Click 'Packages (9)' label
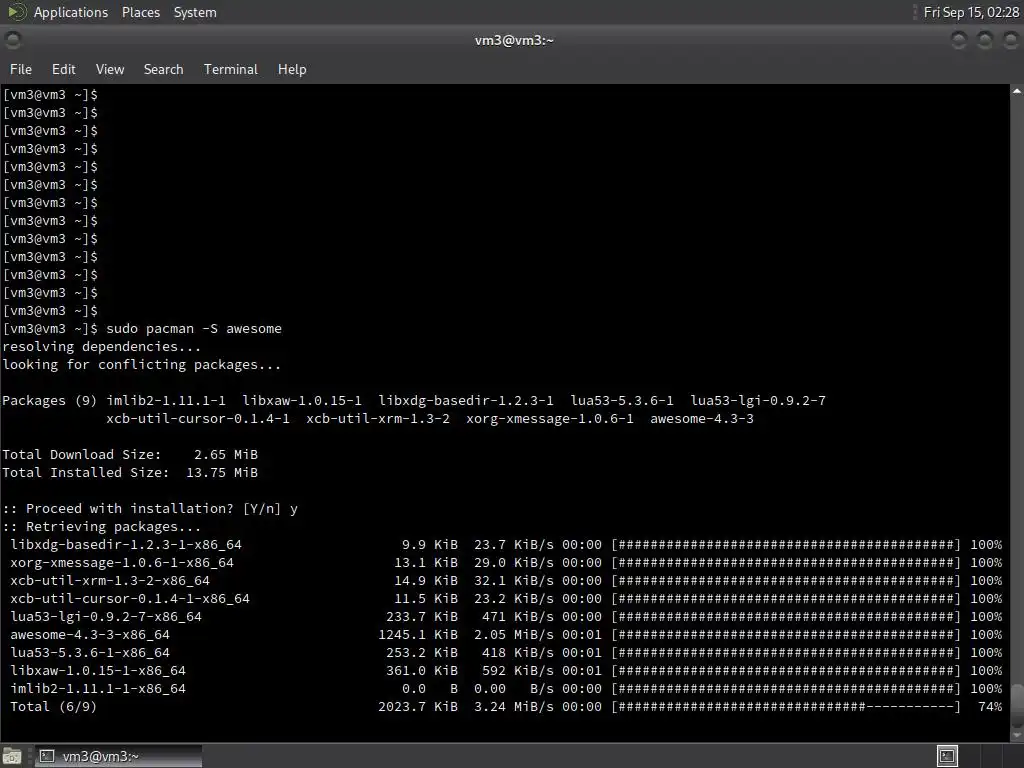The image size is (1024, 768). tap(49, 400)
